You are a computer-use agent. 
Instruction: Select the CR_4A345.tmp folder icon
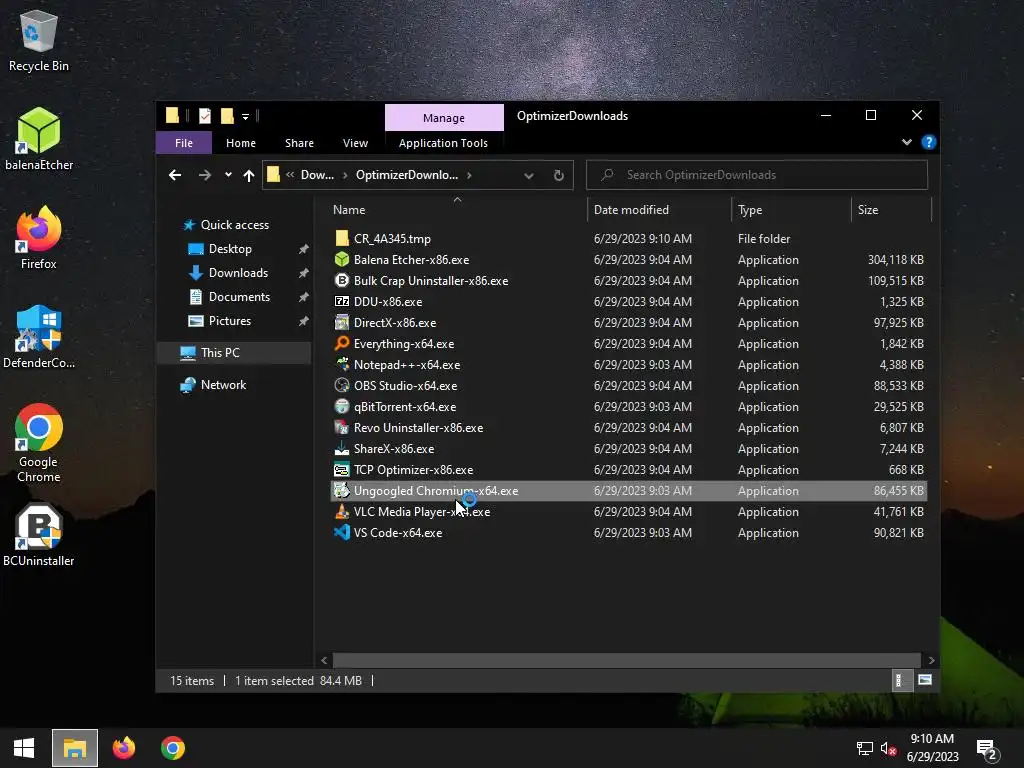pos(342,238)
